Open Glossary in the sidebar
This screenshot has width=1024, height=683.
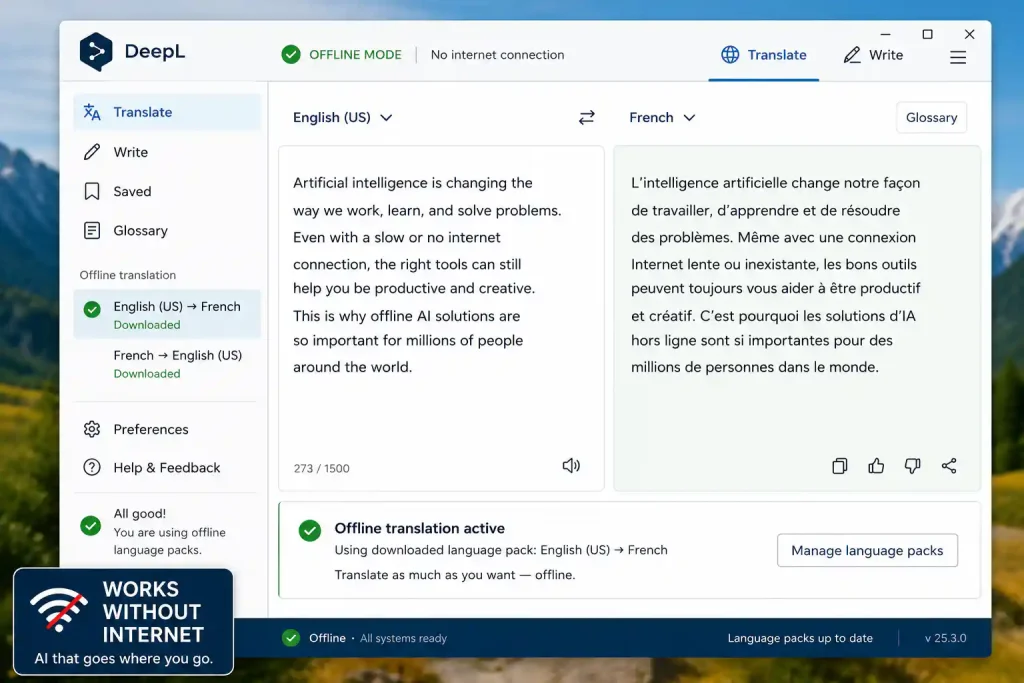coord(167,230)
